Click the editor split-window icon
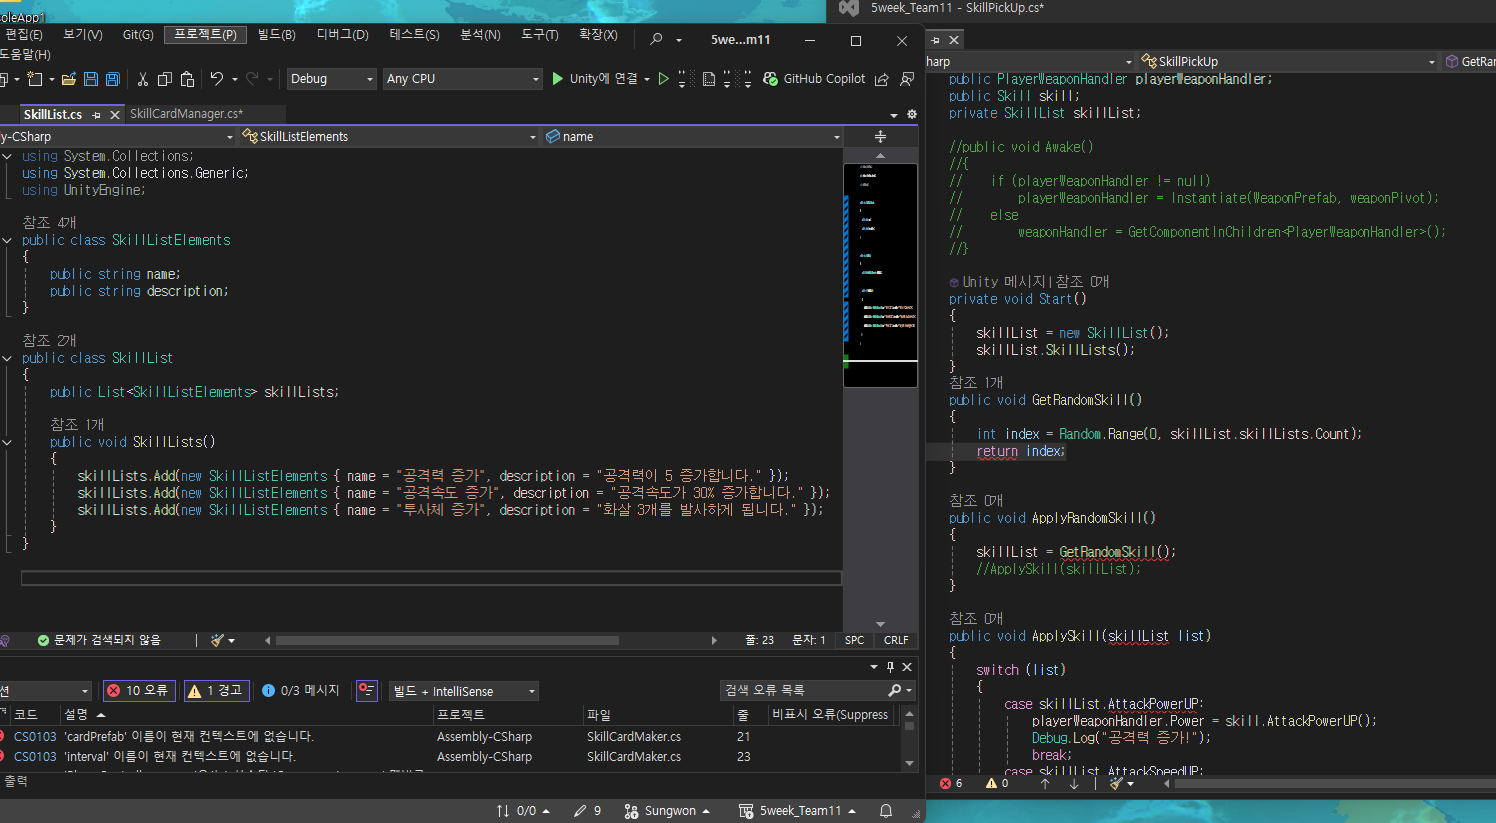1496x823 pixels. tap(880, 136)
